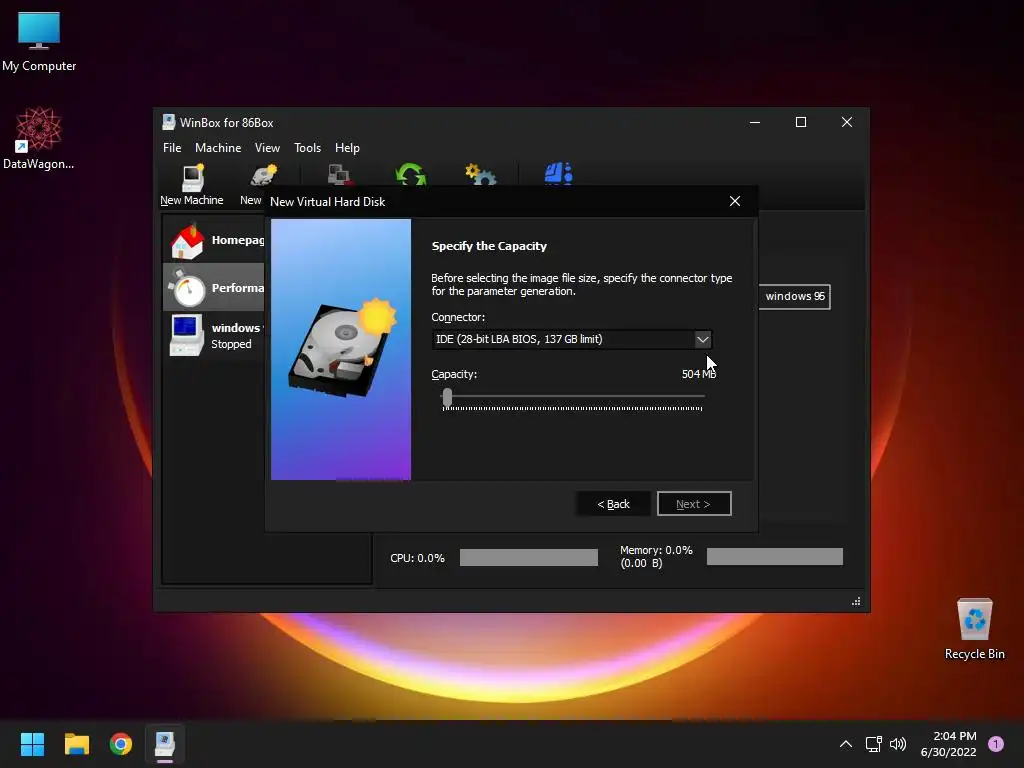Select the Performance sidebar item
The image size is (1024, 768).
point(214,287)
